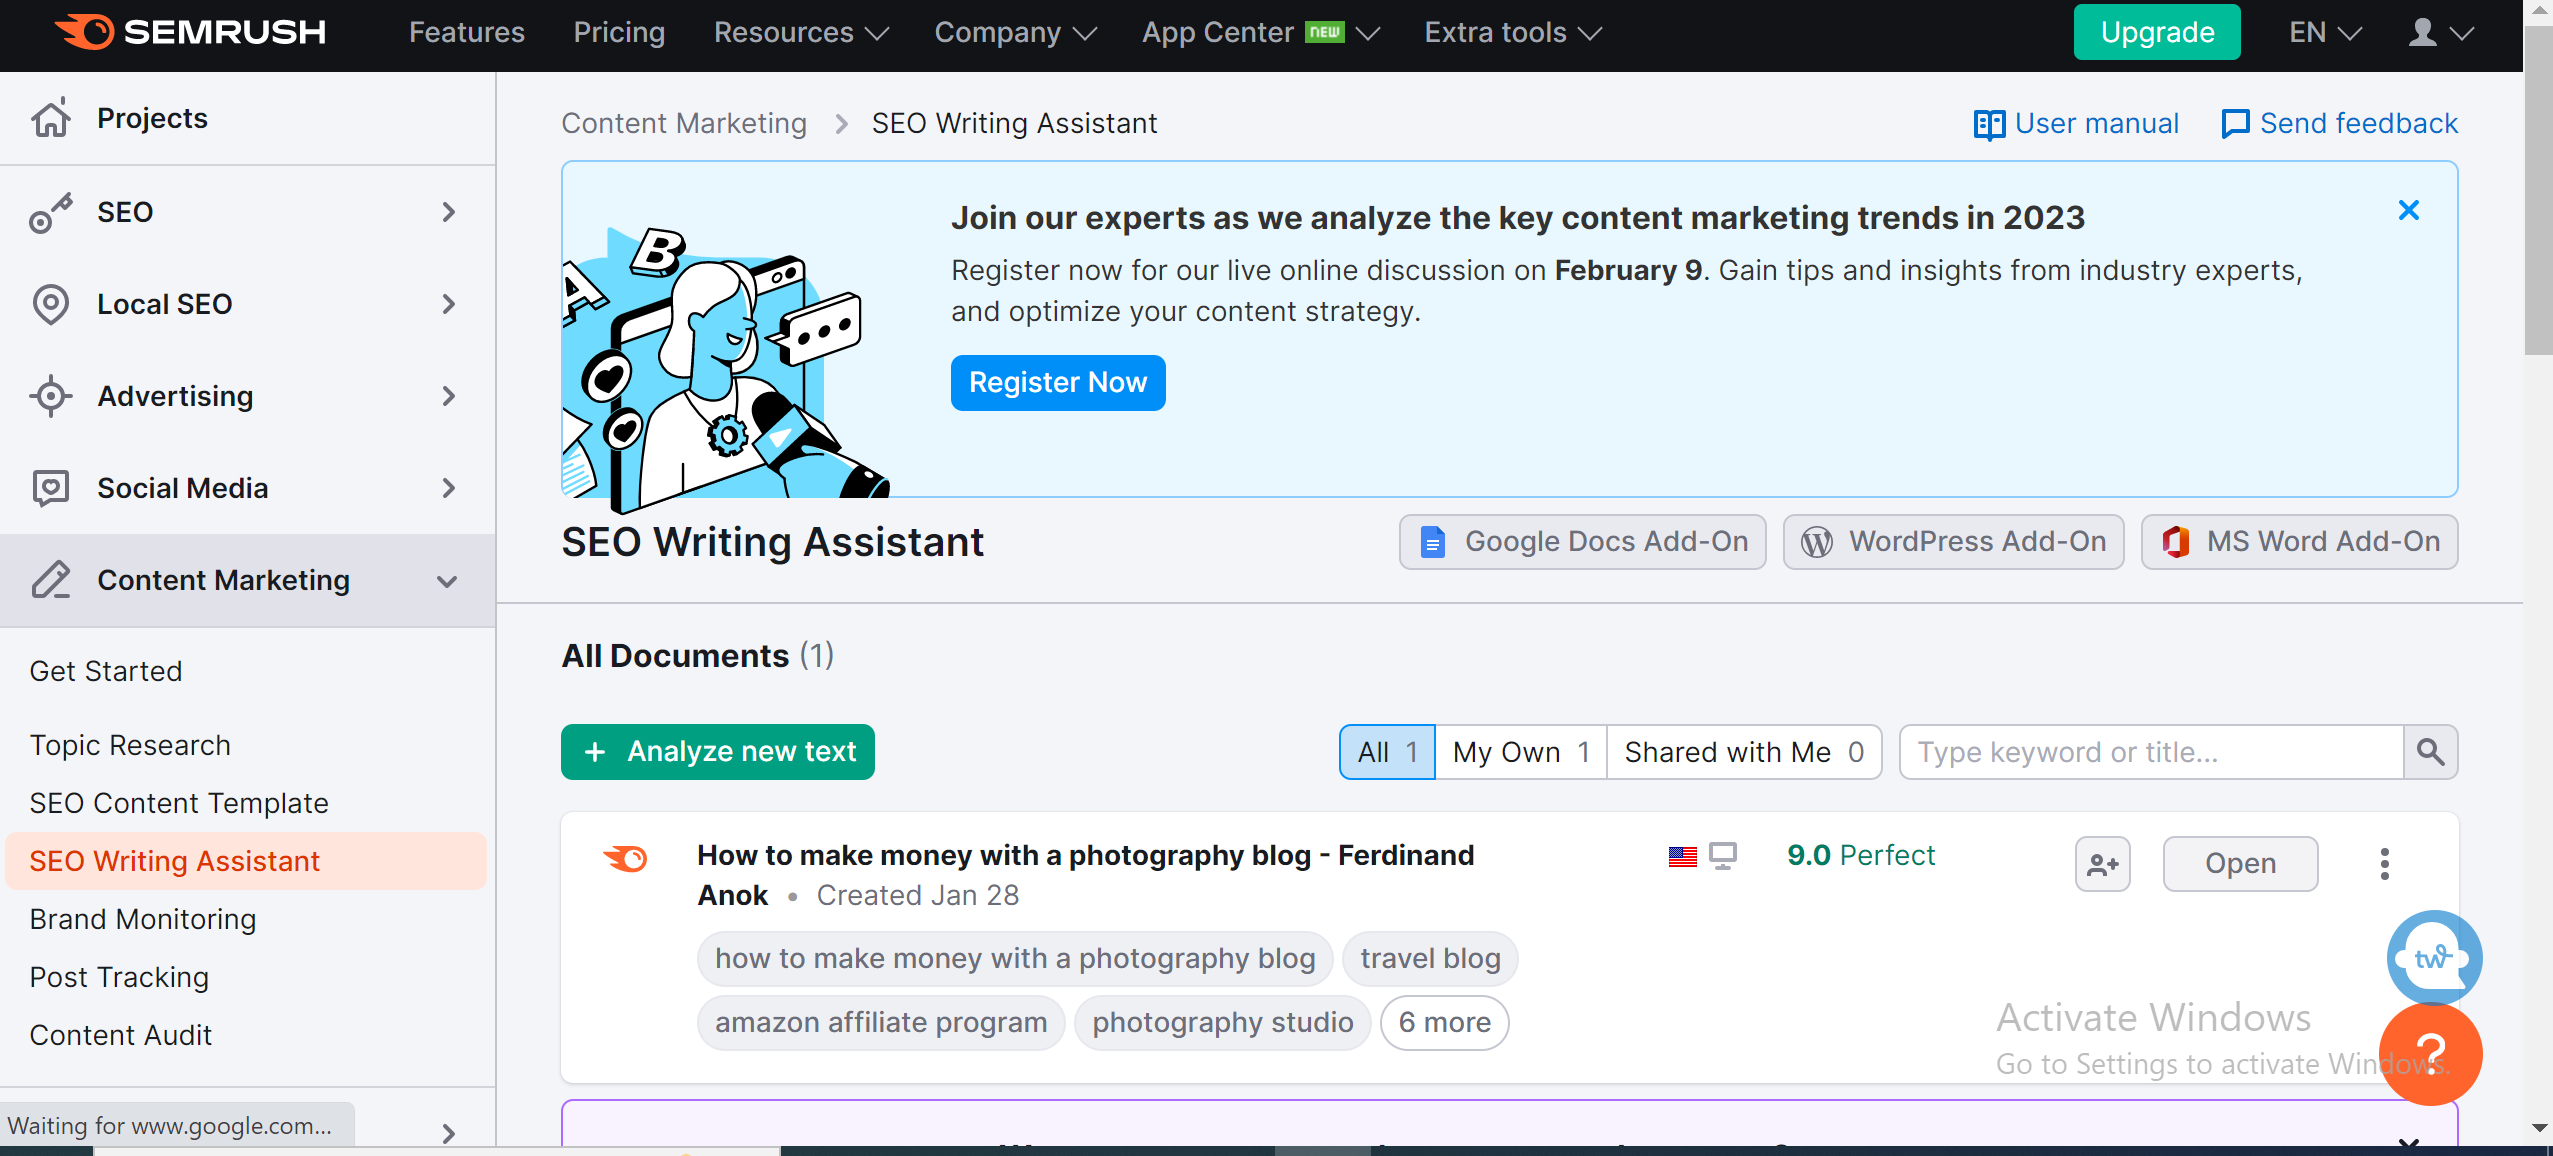Go to Get Started in sidebar

tap(106, 671)
